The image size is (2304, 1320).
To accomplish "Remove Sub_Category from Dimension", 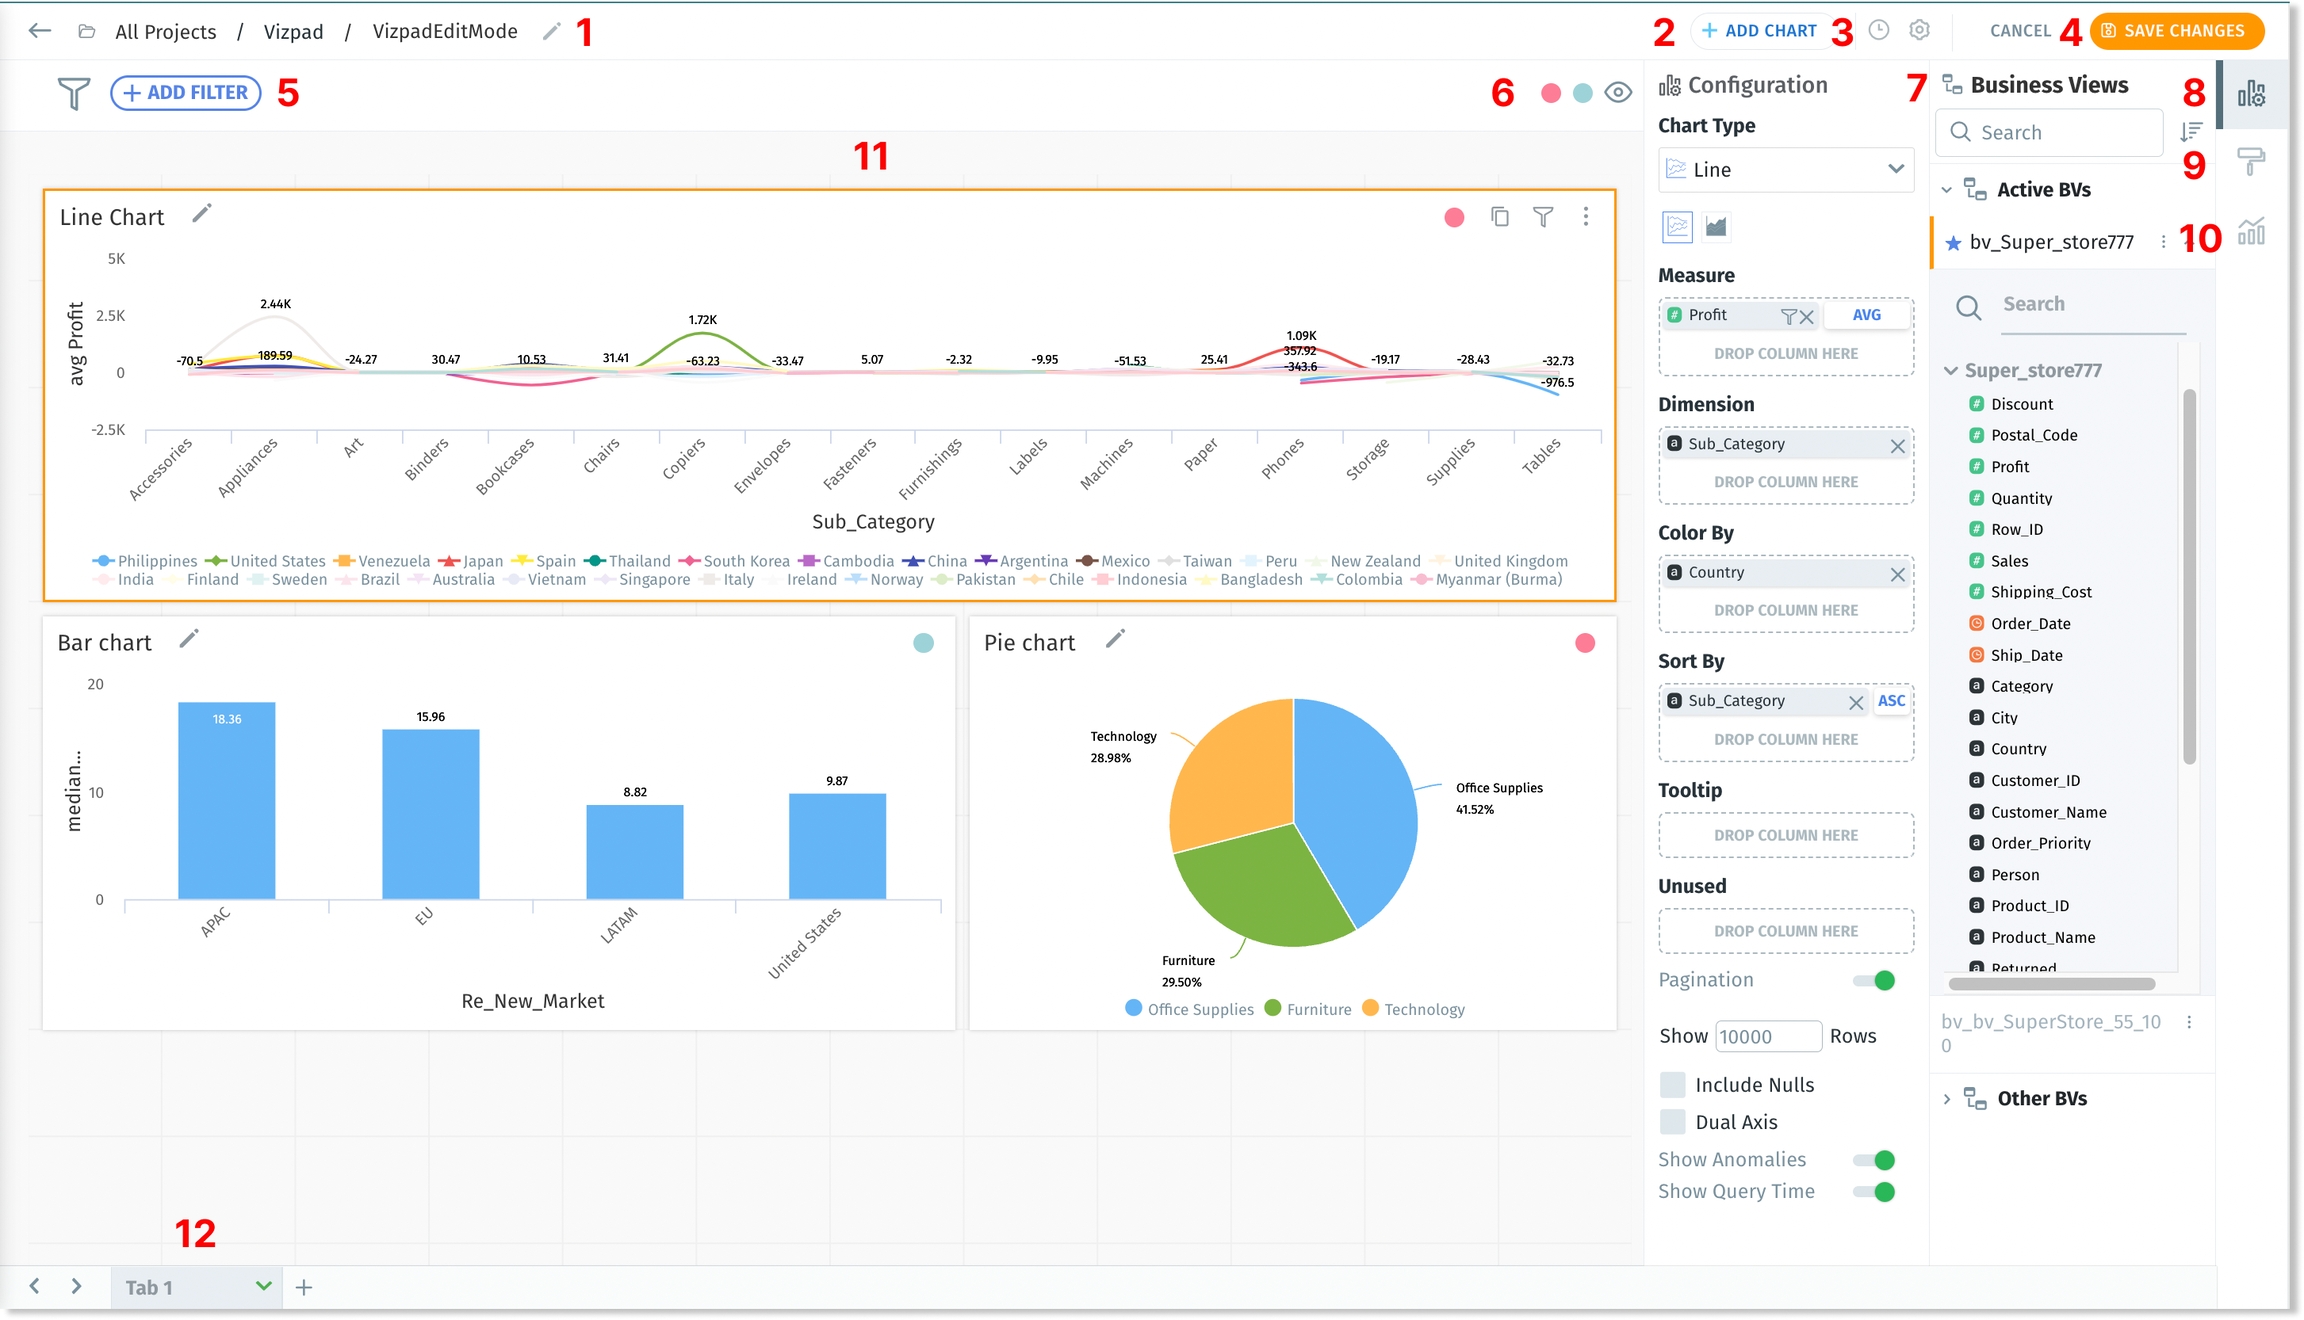I will [x=1897, y=446].
